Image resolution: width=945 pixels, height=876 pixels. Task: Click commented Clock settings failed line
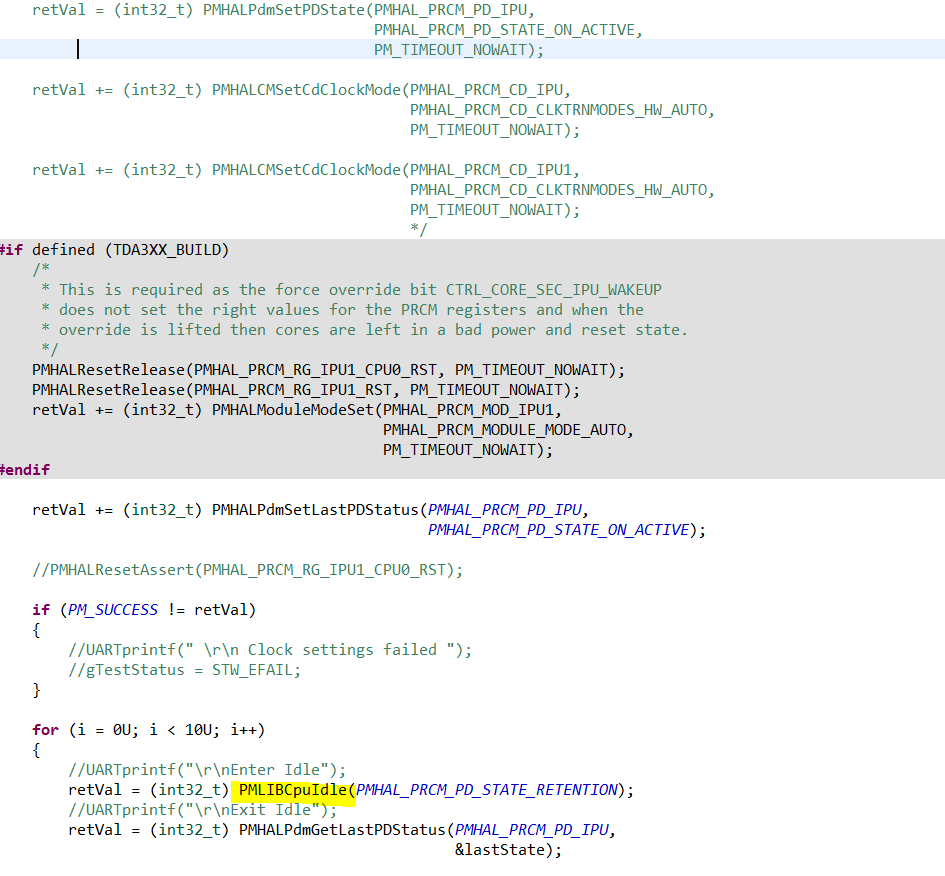coord(270,650)
